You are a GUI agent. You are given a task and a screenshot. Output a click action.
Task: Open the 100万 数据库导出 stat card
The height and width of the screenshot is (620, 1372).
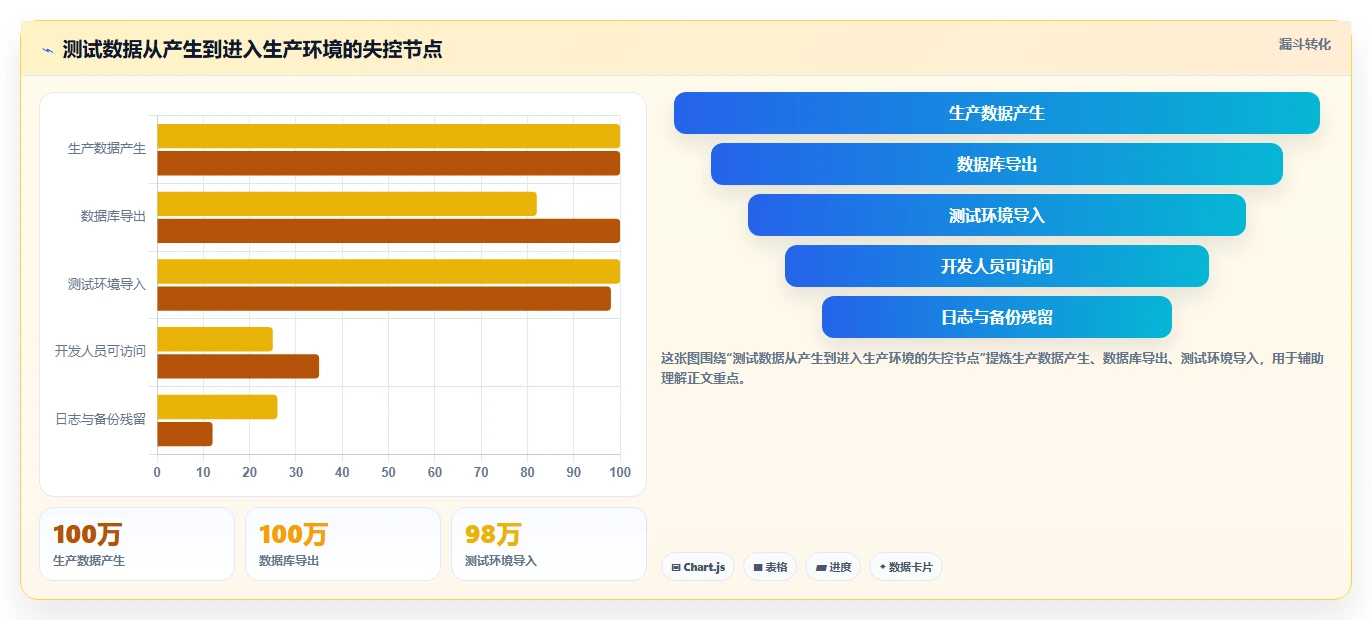coord(343,544)
